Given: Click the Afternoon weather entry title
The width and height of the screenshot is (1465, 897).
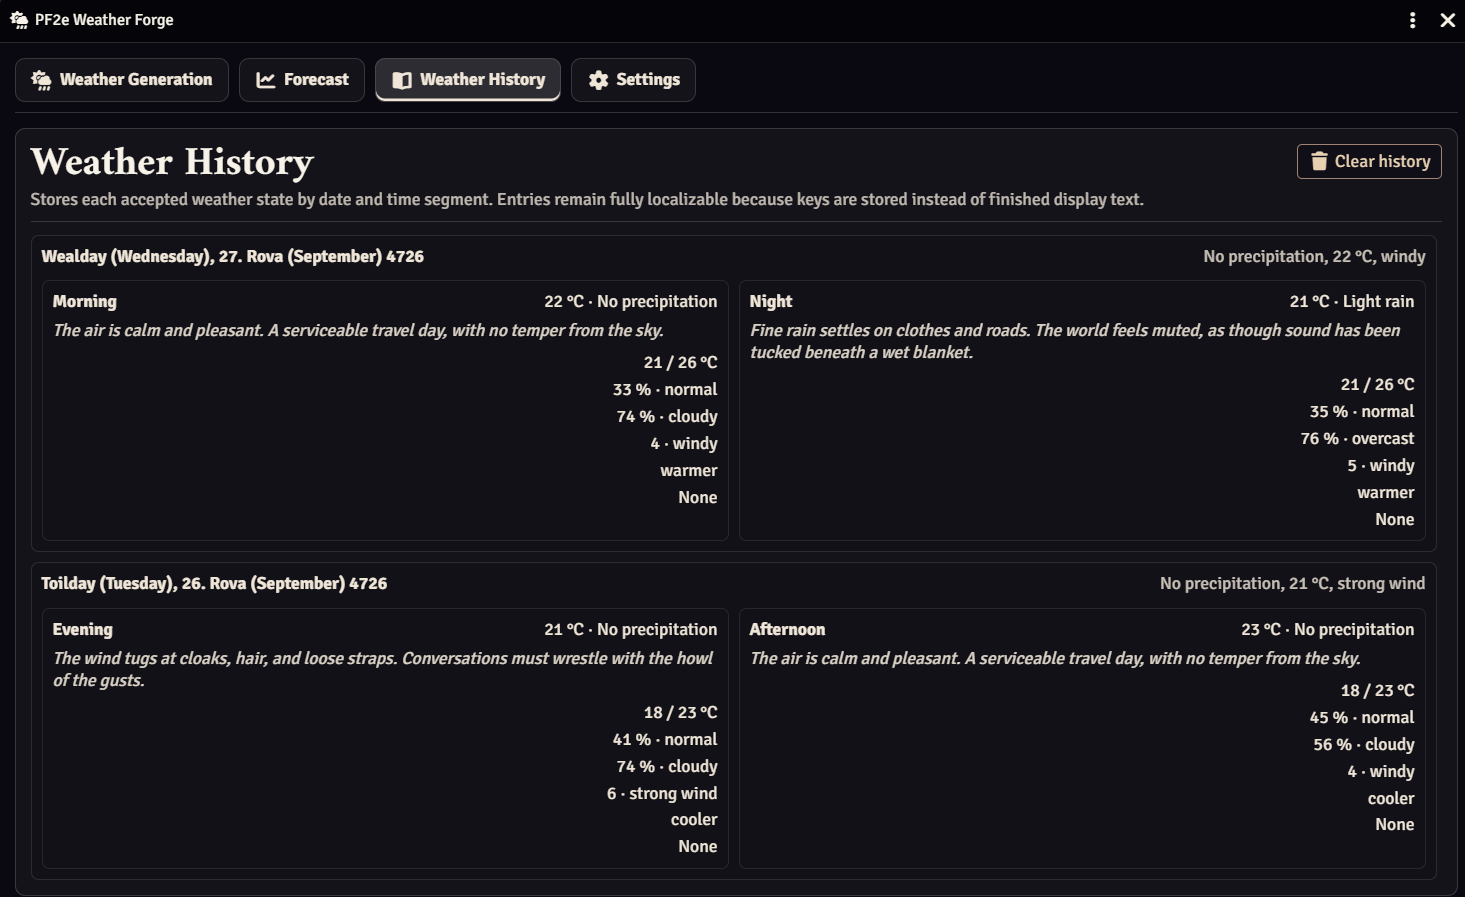Looking at the screenshot, I should 787,629.
